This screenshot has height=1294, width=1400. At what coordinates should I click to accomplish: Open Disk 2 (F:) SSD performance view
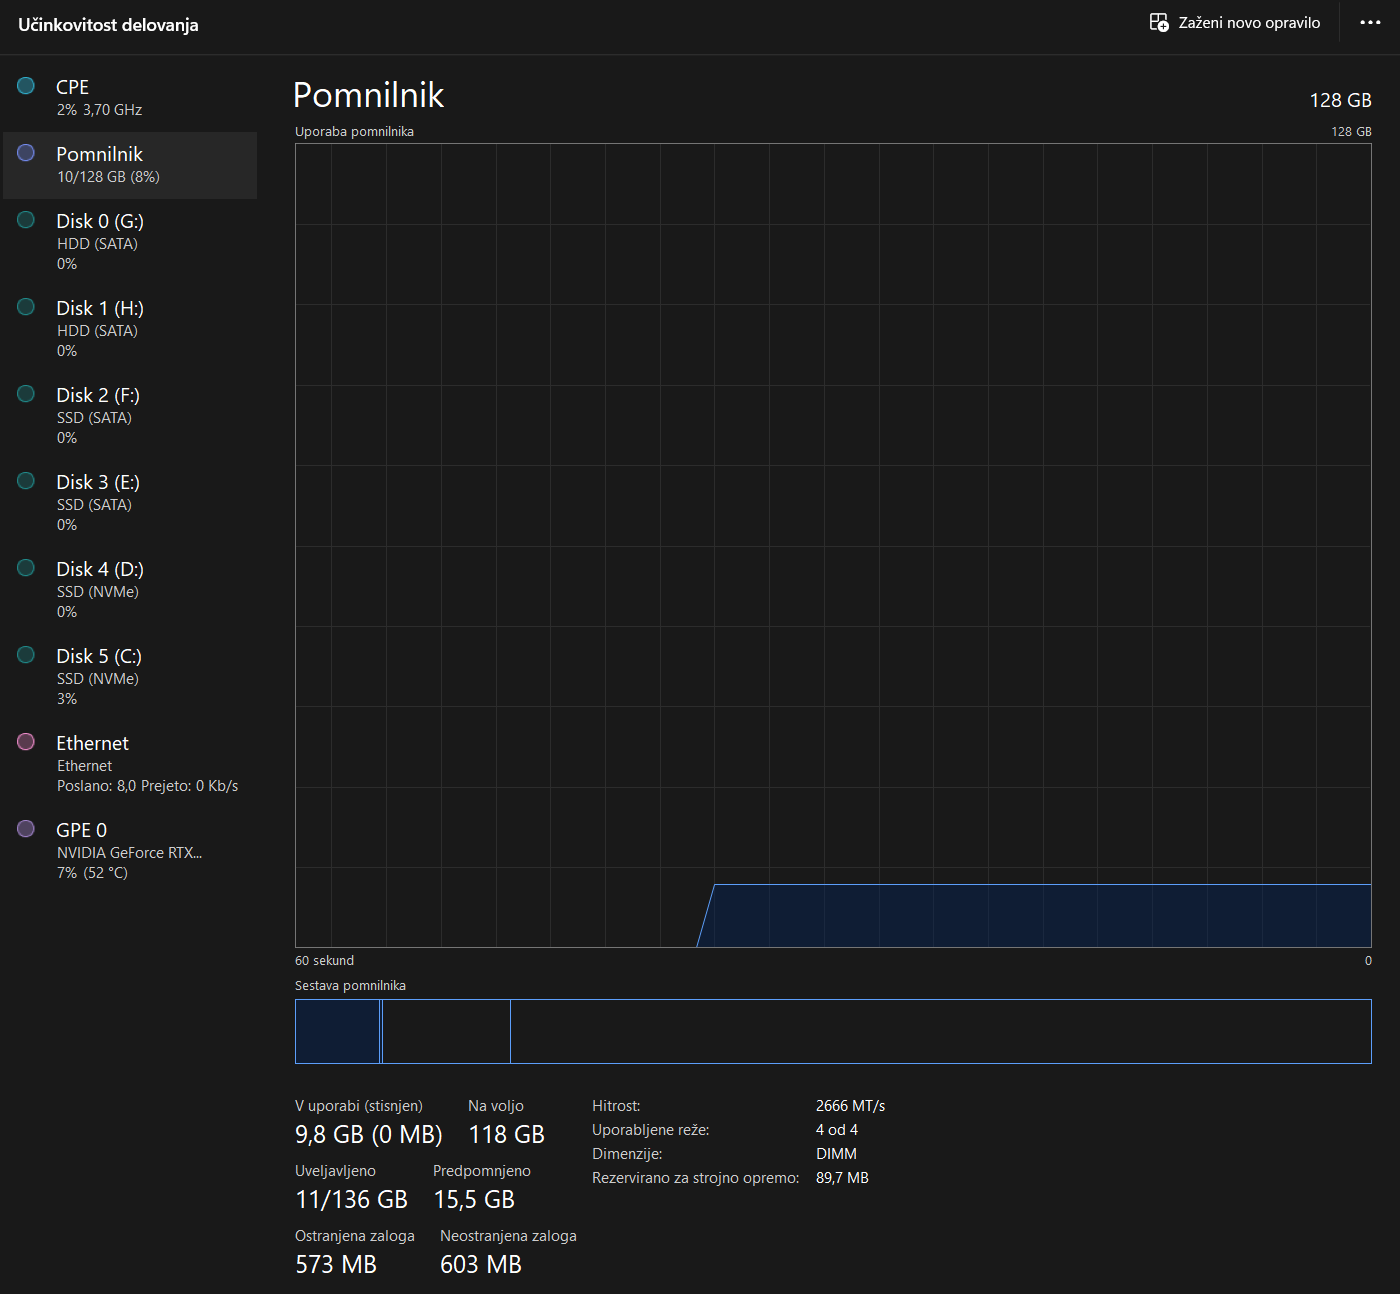coord(130,416)
